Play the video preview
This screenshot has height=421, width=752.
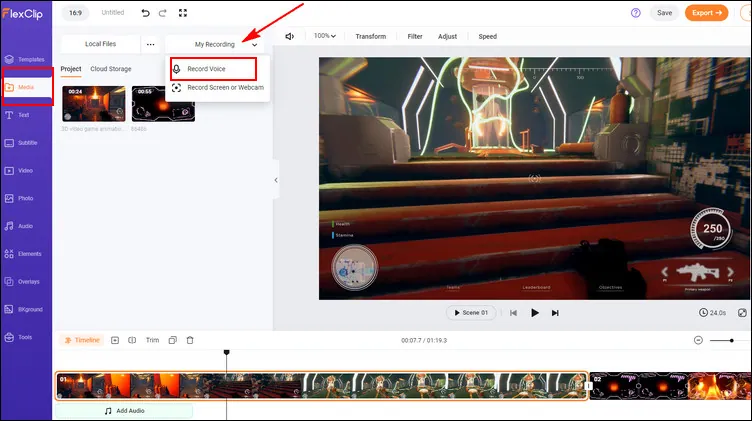click(x=535, y=313)
